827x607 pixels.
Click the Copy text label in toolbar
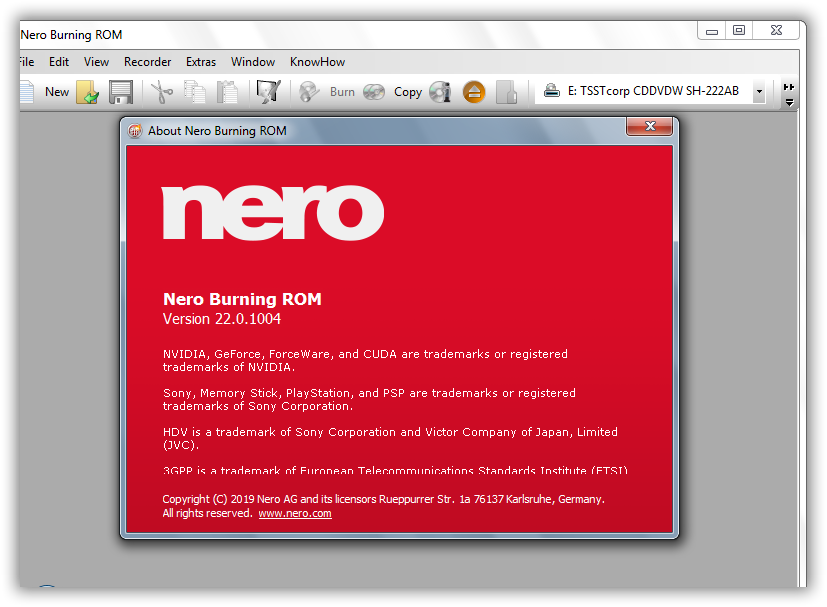[408, 92]
